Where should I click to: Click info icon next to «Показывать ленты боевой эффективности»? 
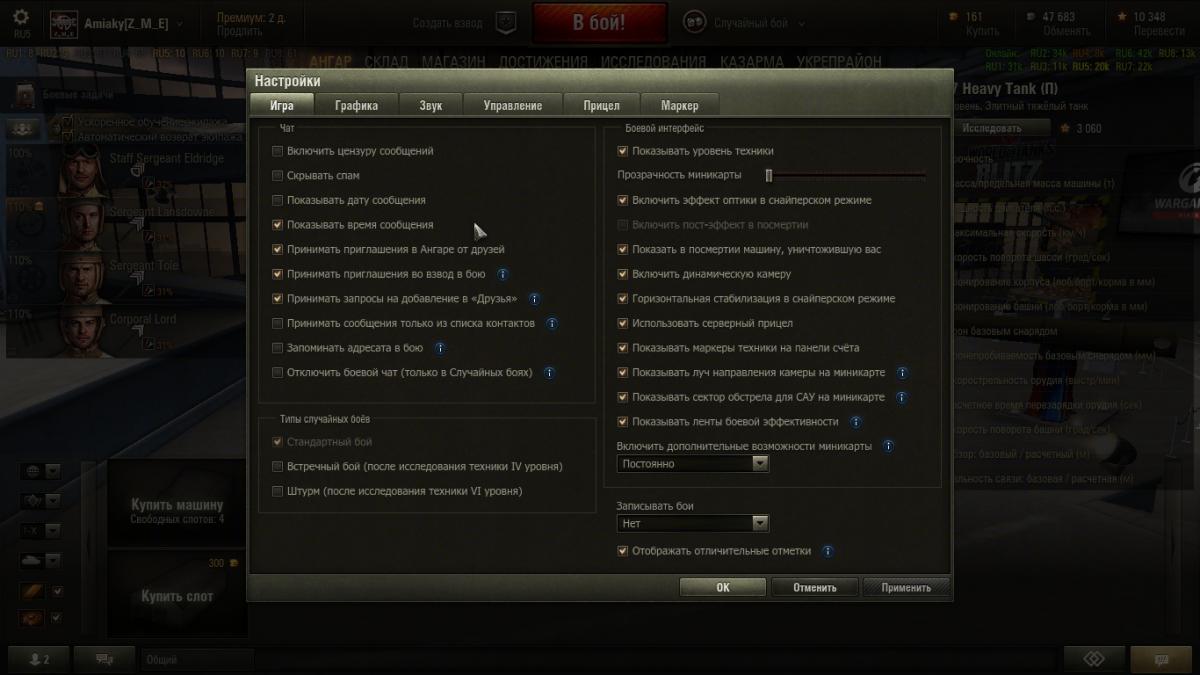point(856,422)
